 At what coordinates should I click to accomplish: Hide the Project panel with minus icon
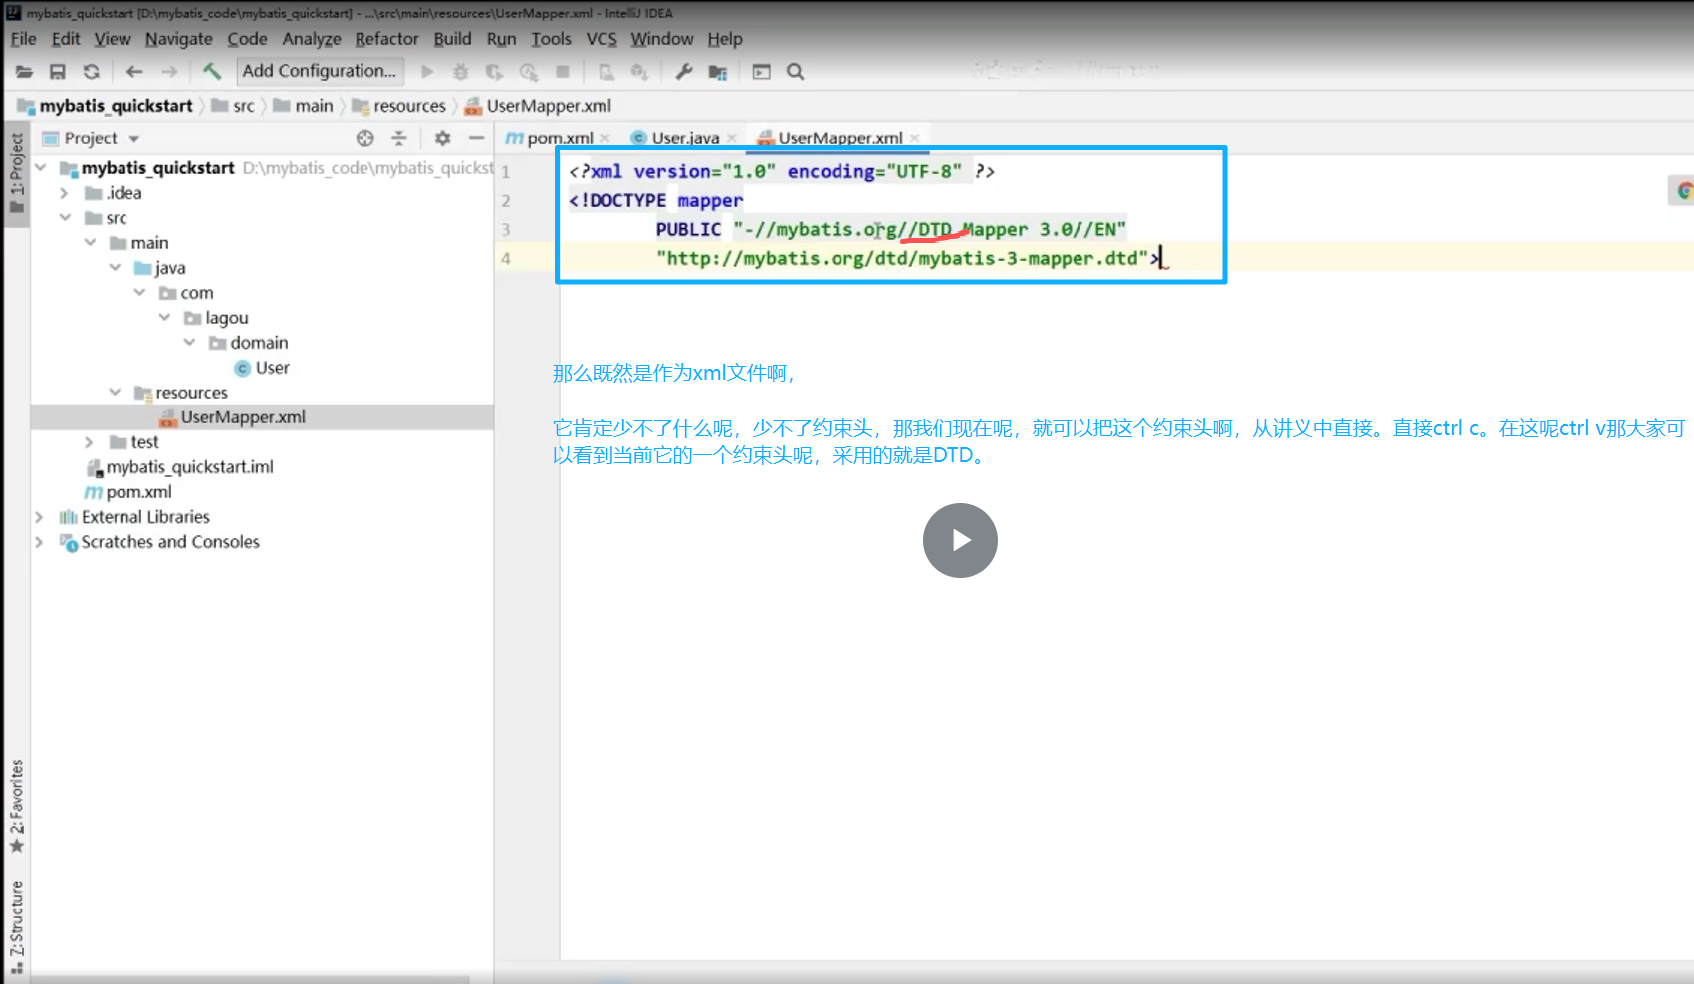(476, 138)
